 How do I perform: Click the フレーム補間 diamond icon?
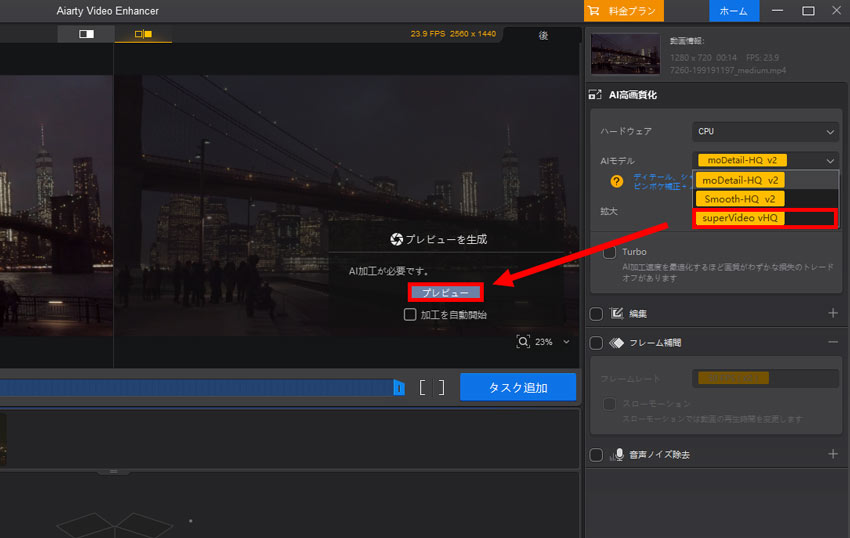click(616, 343)
